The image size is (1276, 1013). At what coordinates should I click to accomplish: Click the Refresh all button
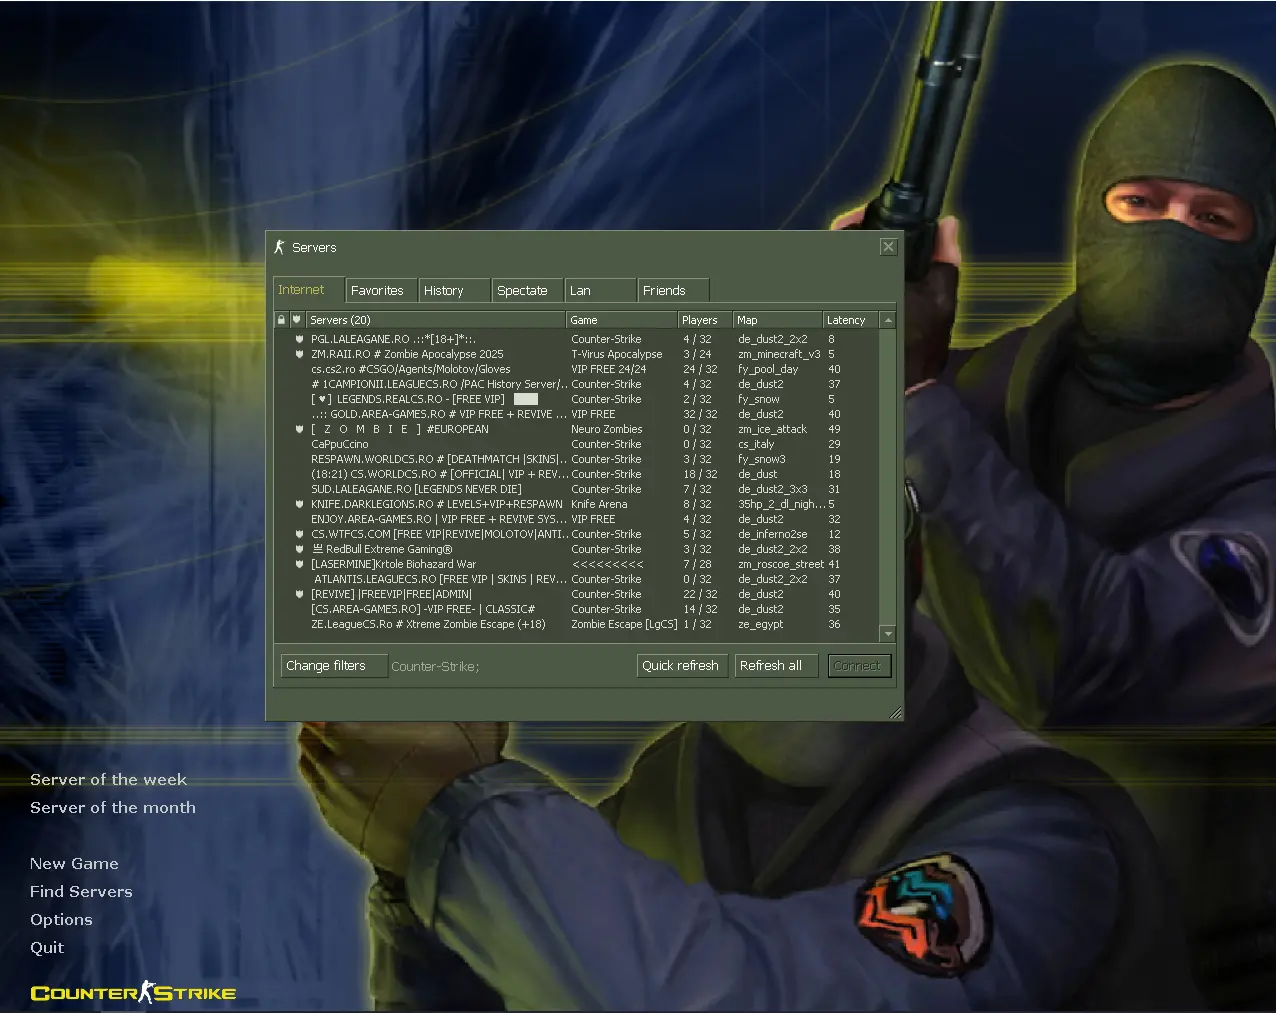(x=776, y=666)
